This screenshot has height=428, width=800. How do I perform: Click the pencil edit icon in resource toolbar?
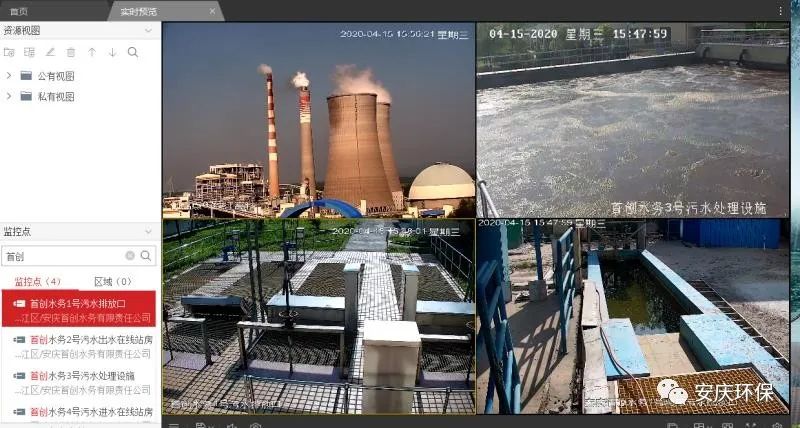click(x=50, y=52)
